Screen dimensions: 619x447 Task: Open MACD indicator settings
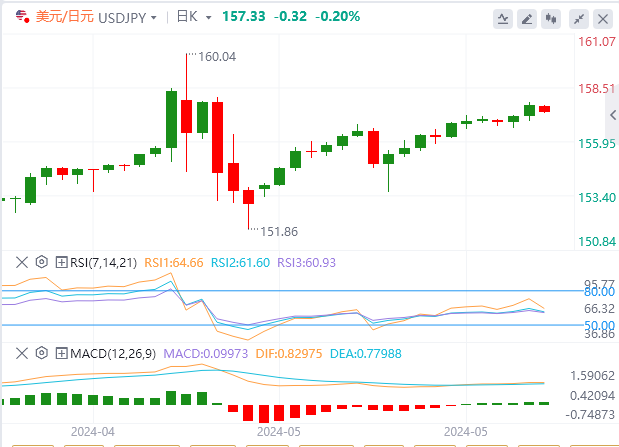(41, 353)
